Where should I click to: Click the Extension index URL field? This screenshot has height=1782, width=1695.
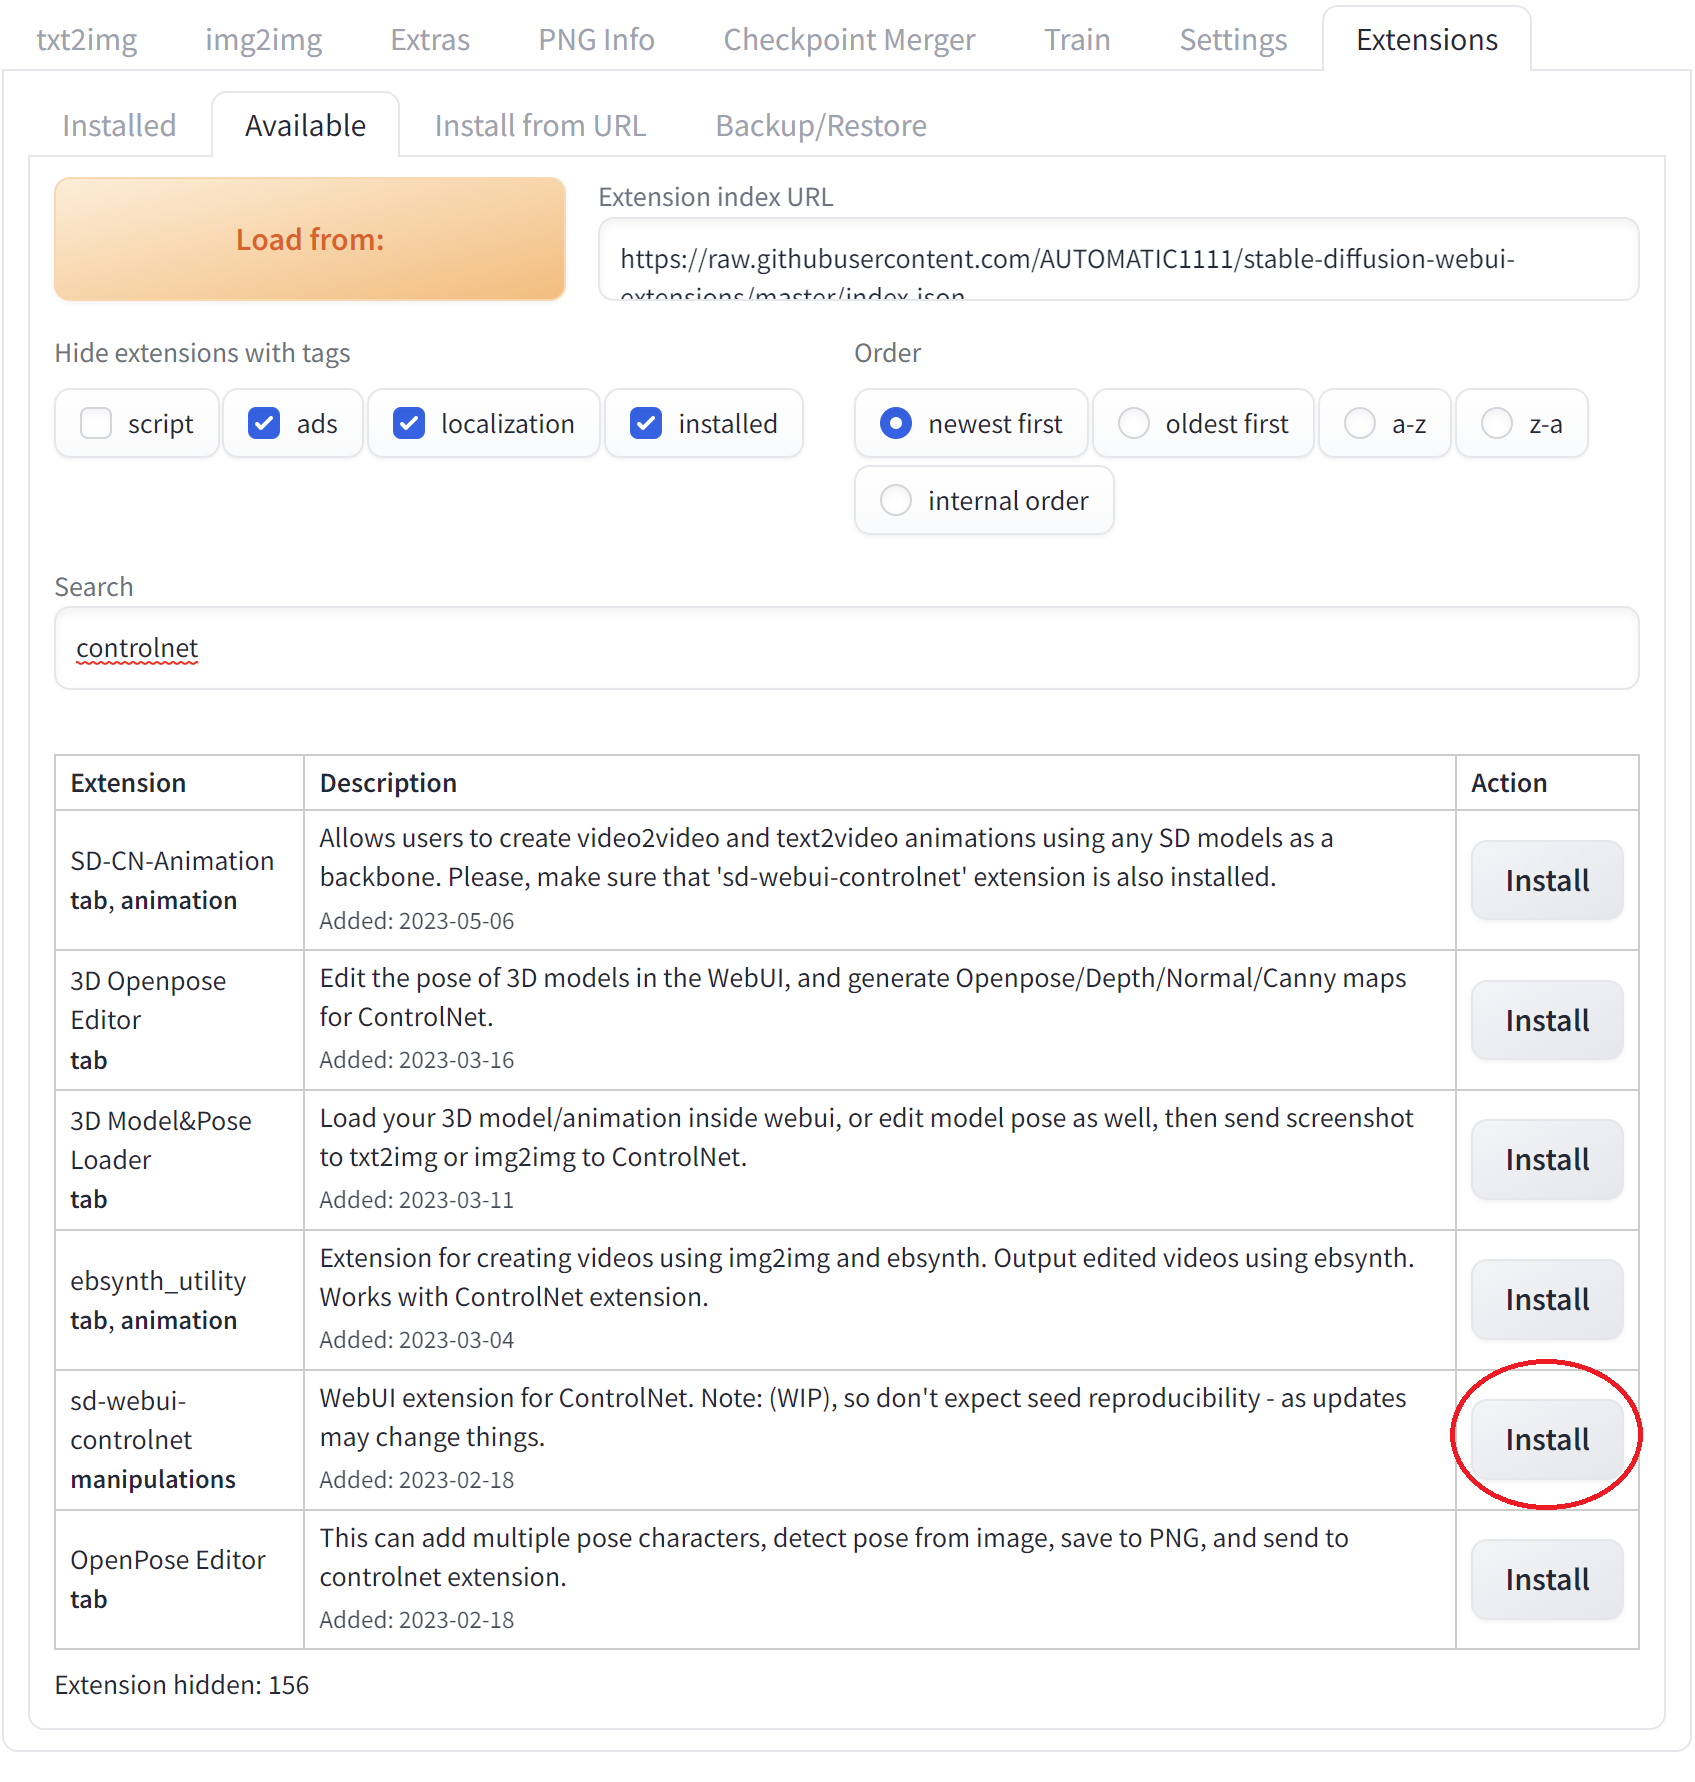(x=1117, y=260)
